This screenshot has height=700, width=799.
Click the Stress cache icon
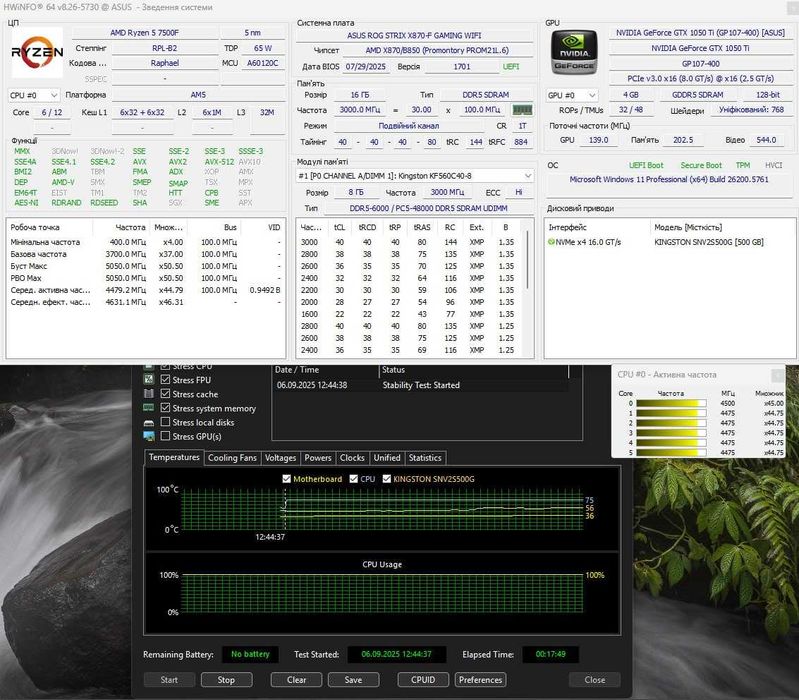149,394
